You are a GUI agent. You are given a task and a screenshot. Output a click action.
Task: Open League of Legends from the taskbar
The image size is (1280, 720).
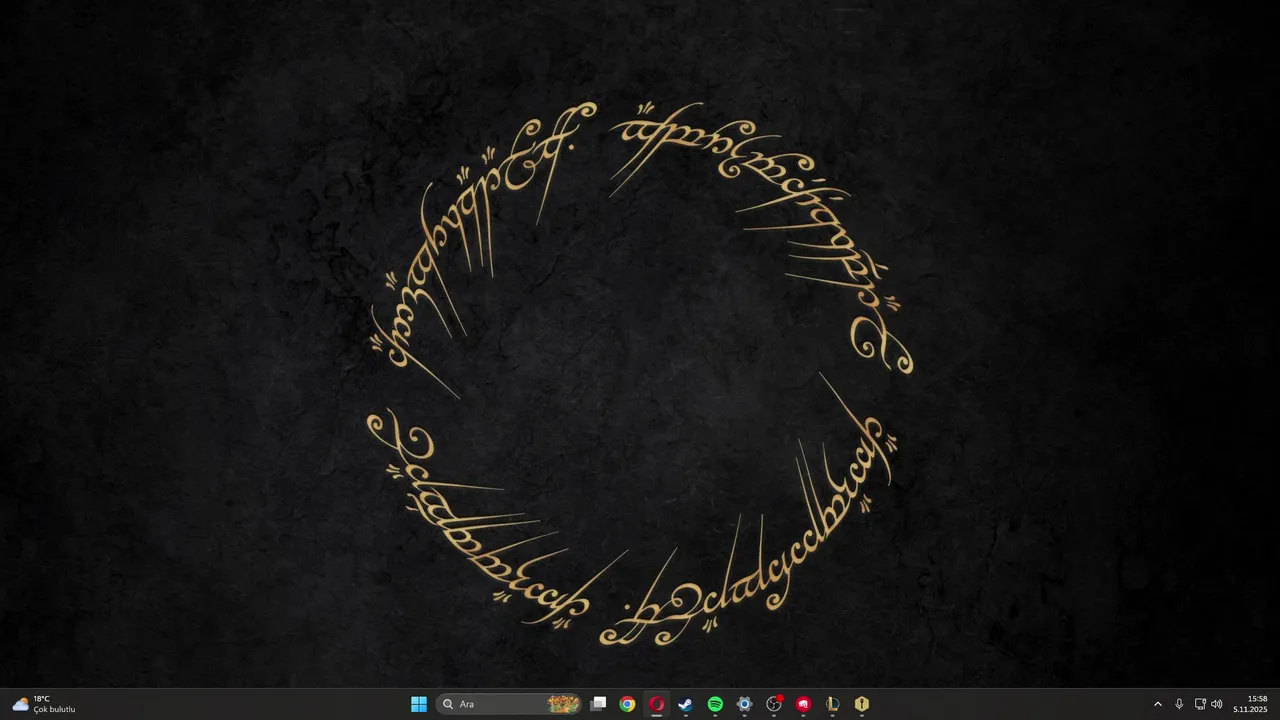point(832,704)
